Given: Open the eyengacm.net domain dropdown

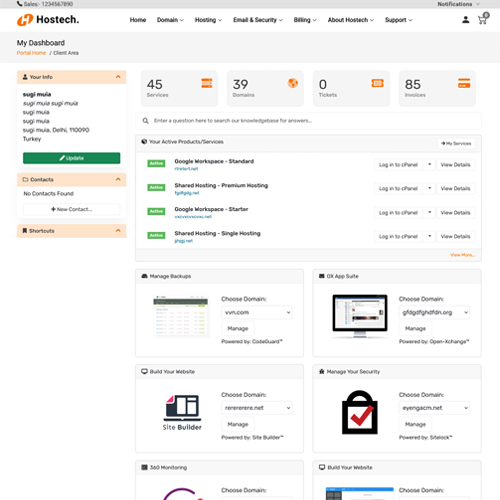Looking at the screenshot, I should coord(434,408).
